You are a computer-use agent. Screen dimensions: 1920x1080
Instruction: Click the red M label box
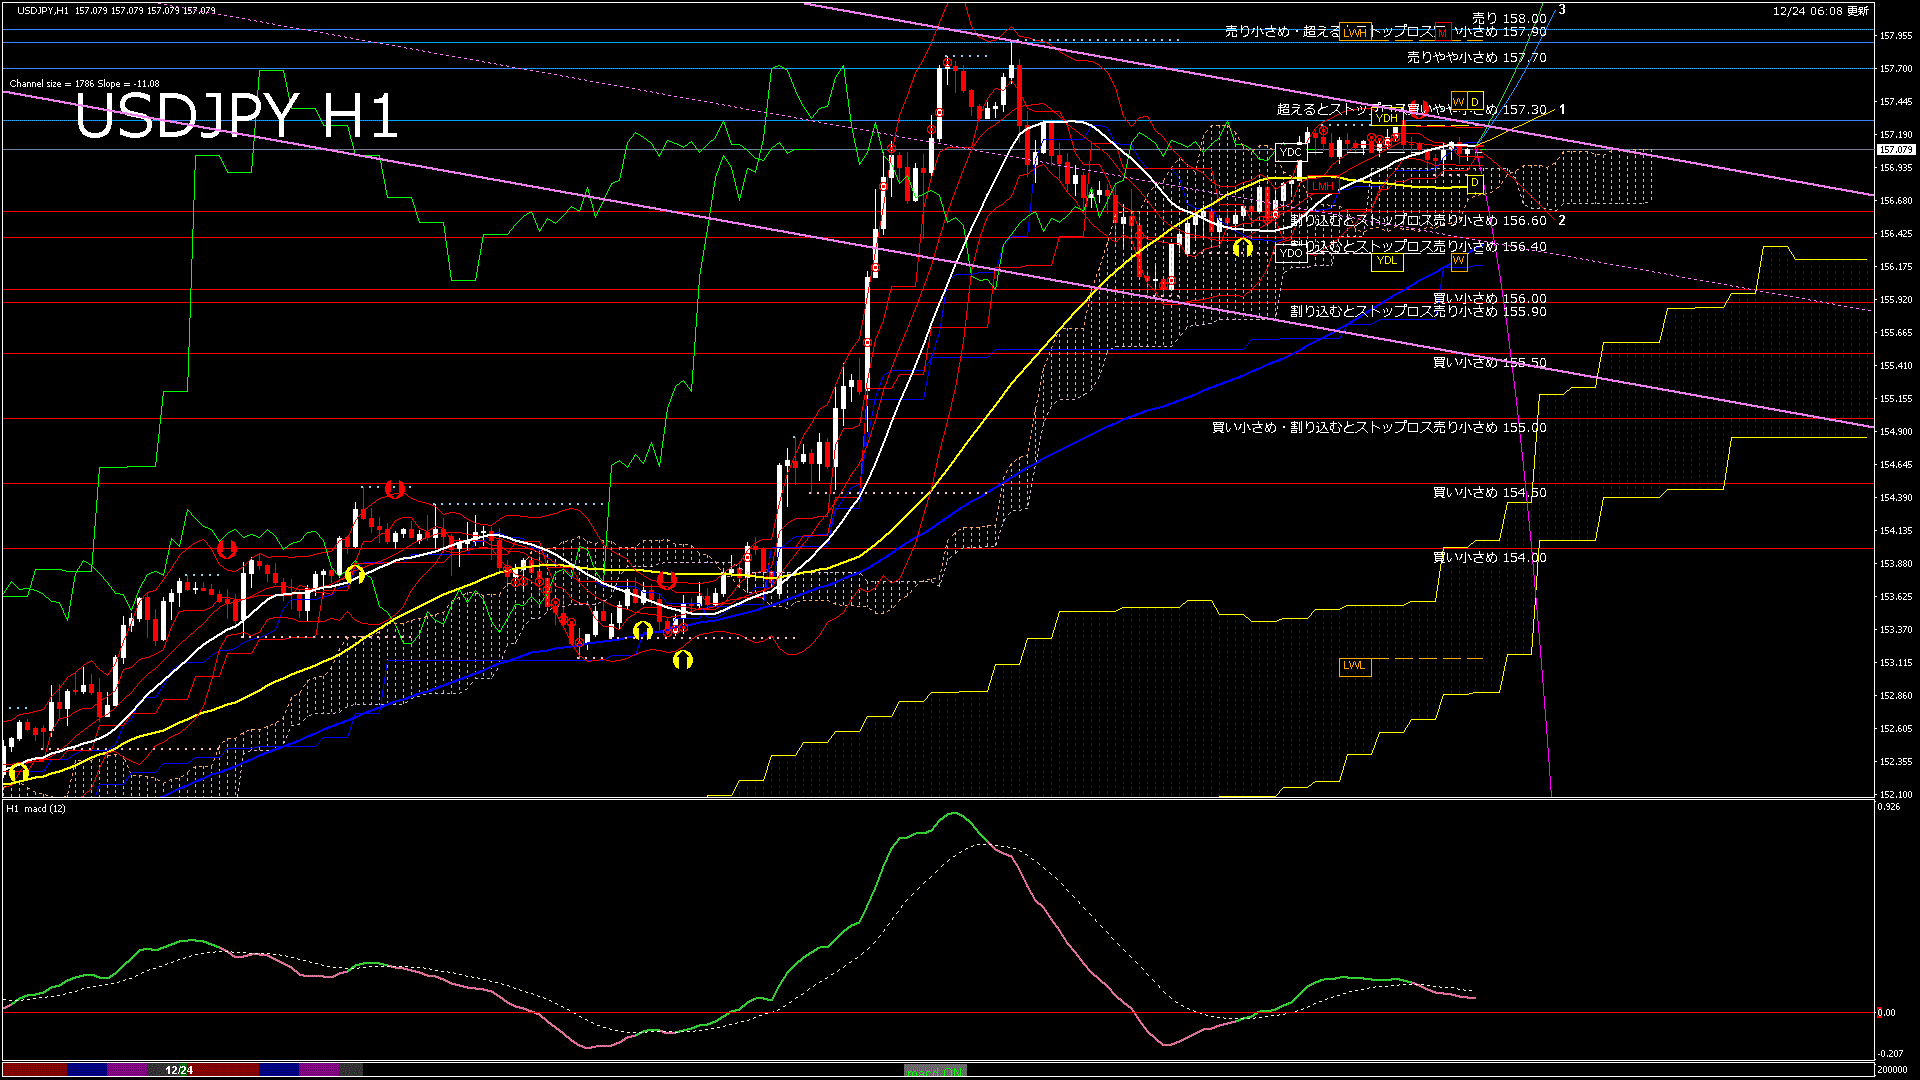click(1441, 32)
